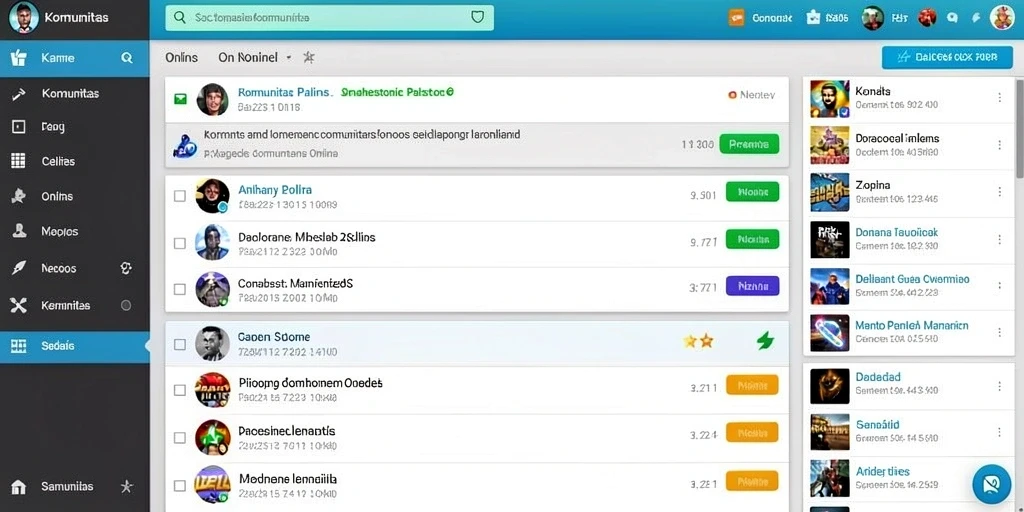Click the purple button on Conabsst row

coord(752,285)
